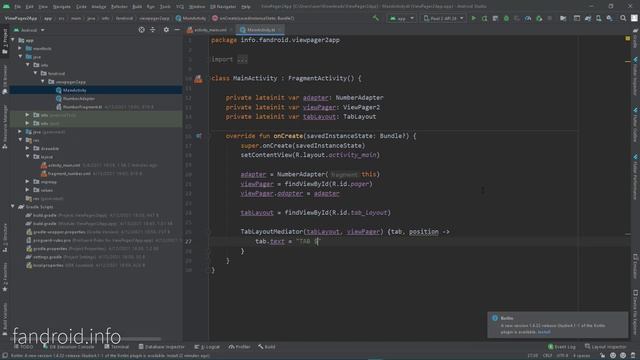
Task: Open the SDK Manager icon in the toolbar
Action: click(609, 18)
